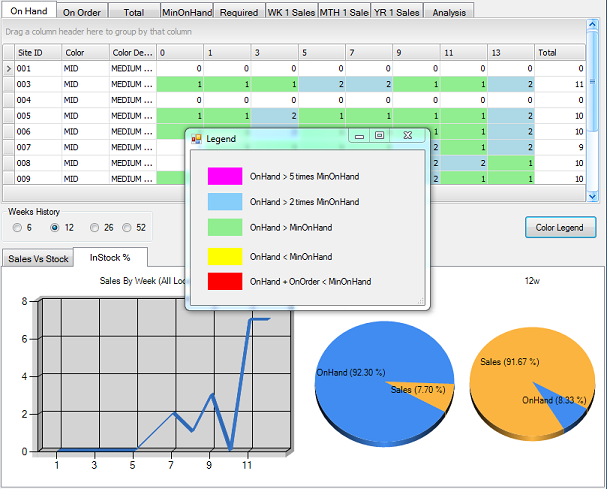Select Site ID cell 007
The height and width of the screenshot is (489, 607).
(x=38, y=147)
